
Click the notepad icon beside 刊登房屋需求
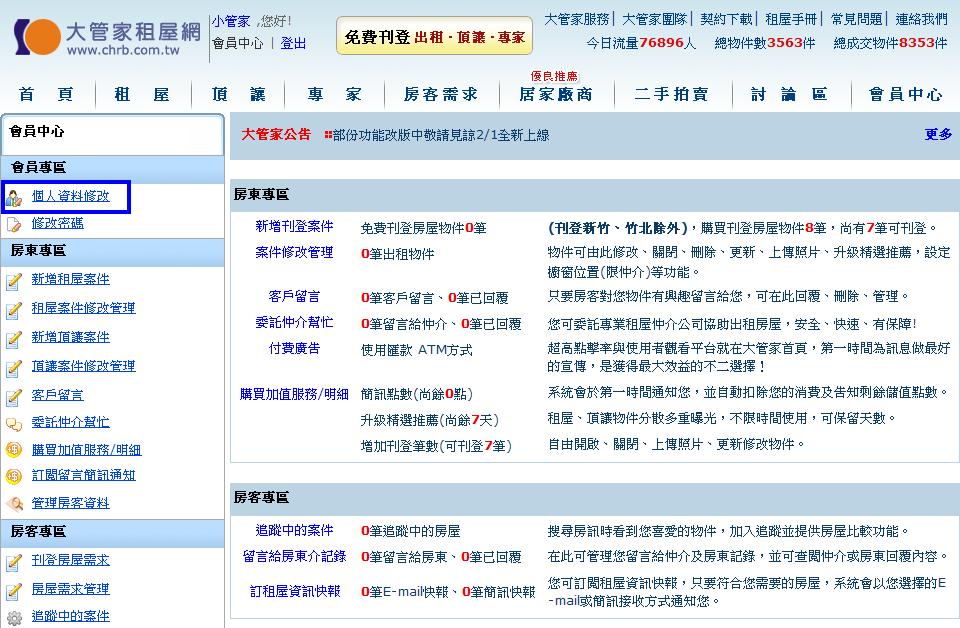14,561
